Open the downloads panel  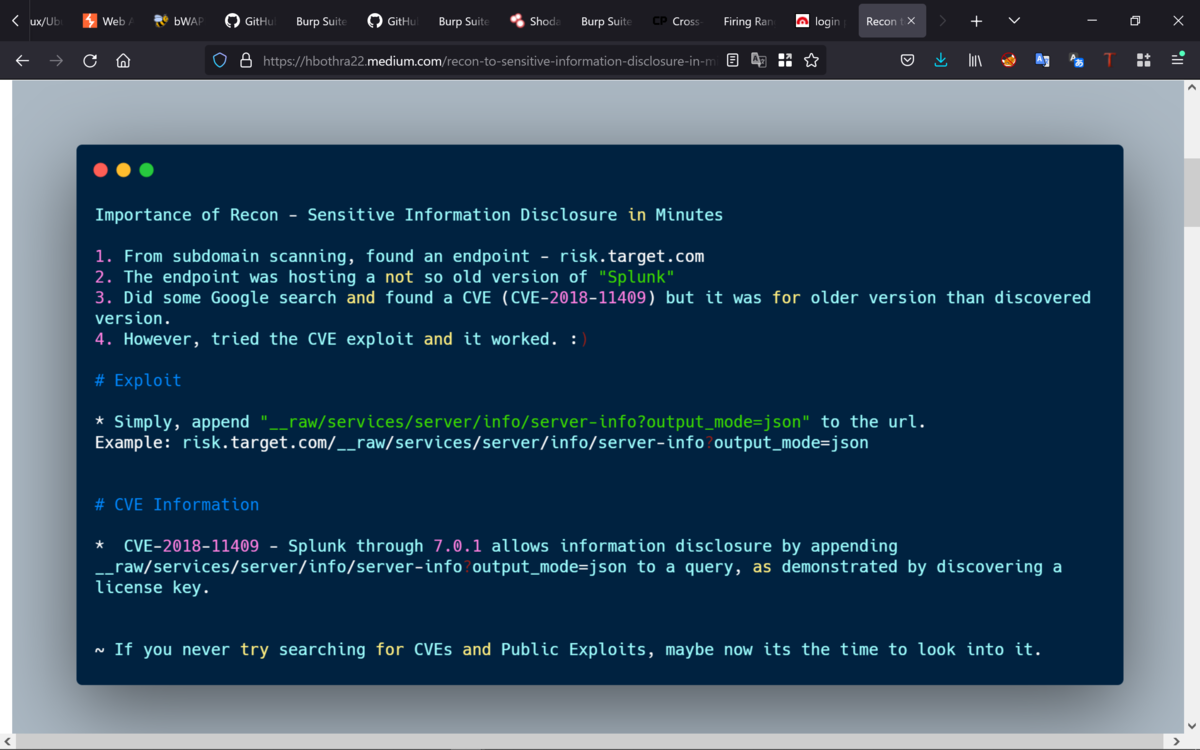[941, 61]
